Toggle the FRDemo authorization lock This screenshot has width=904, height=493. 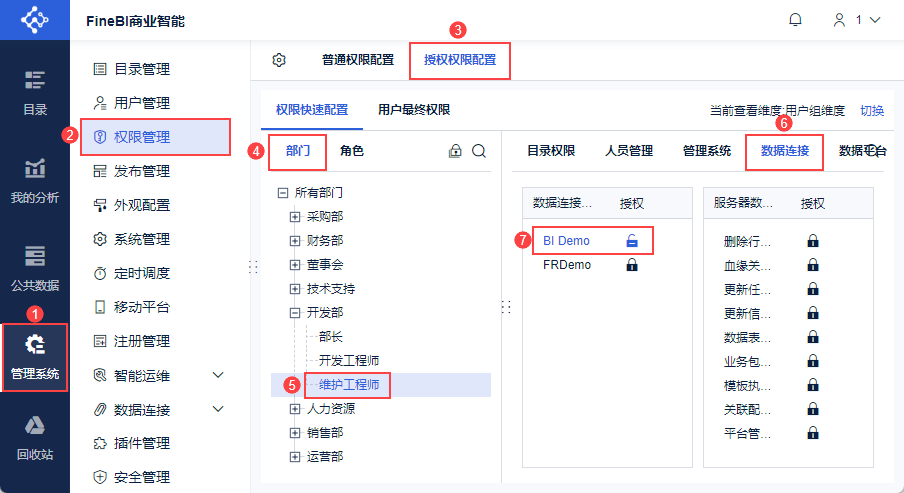point(632,265)
